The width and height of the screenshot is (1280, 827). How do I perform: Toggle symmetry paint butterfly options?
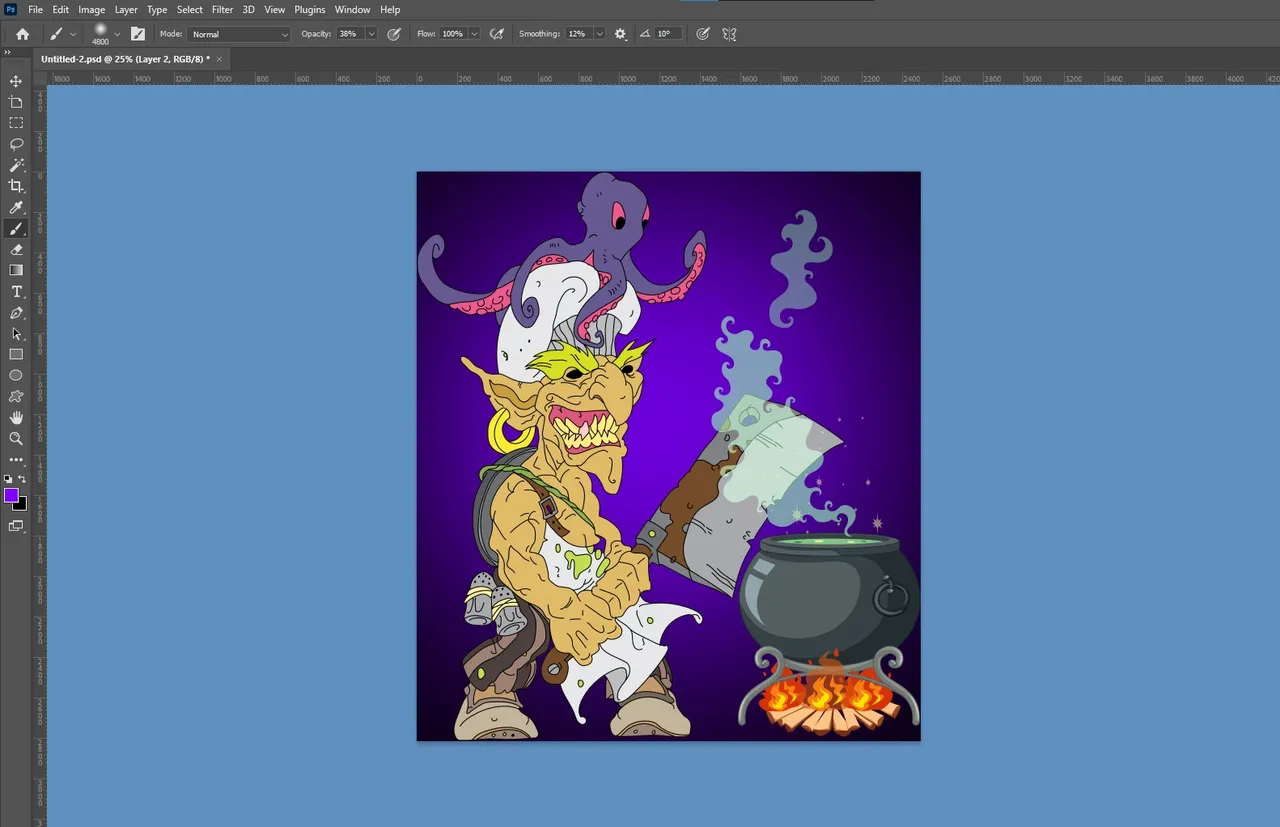(729, 34)
